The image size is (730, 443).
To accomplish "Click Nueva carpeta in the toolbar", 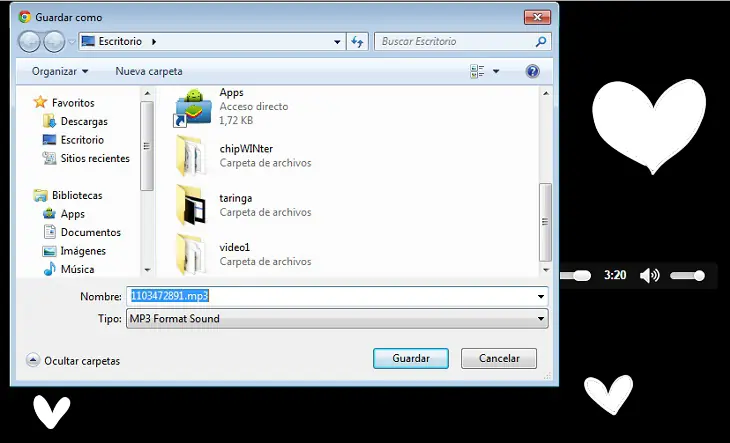I will [149, 71].
